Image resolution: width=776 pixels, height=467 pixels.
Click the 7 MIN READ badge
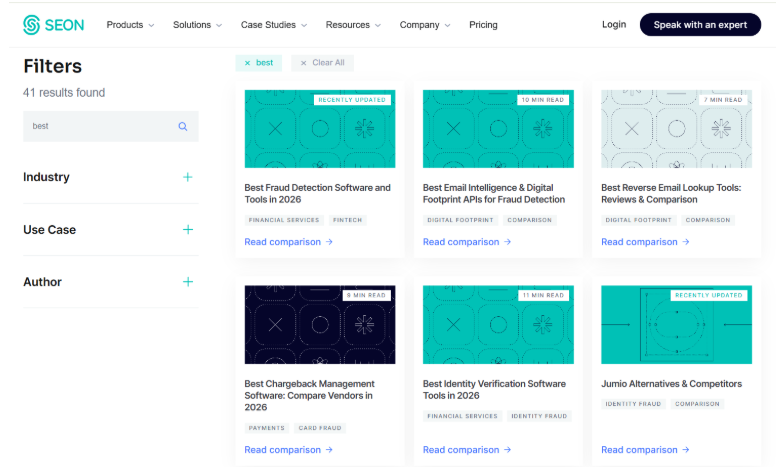click(x=723, y=100)
